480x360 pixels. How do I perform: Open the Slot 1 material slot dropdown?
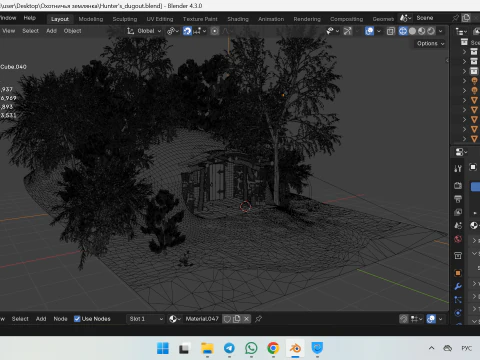(146, 319)
